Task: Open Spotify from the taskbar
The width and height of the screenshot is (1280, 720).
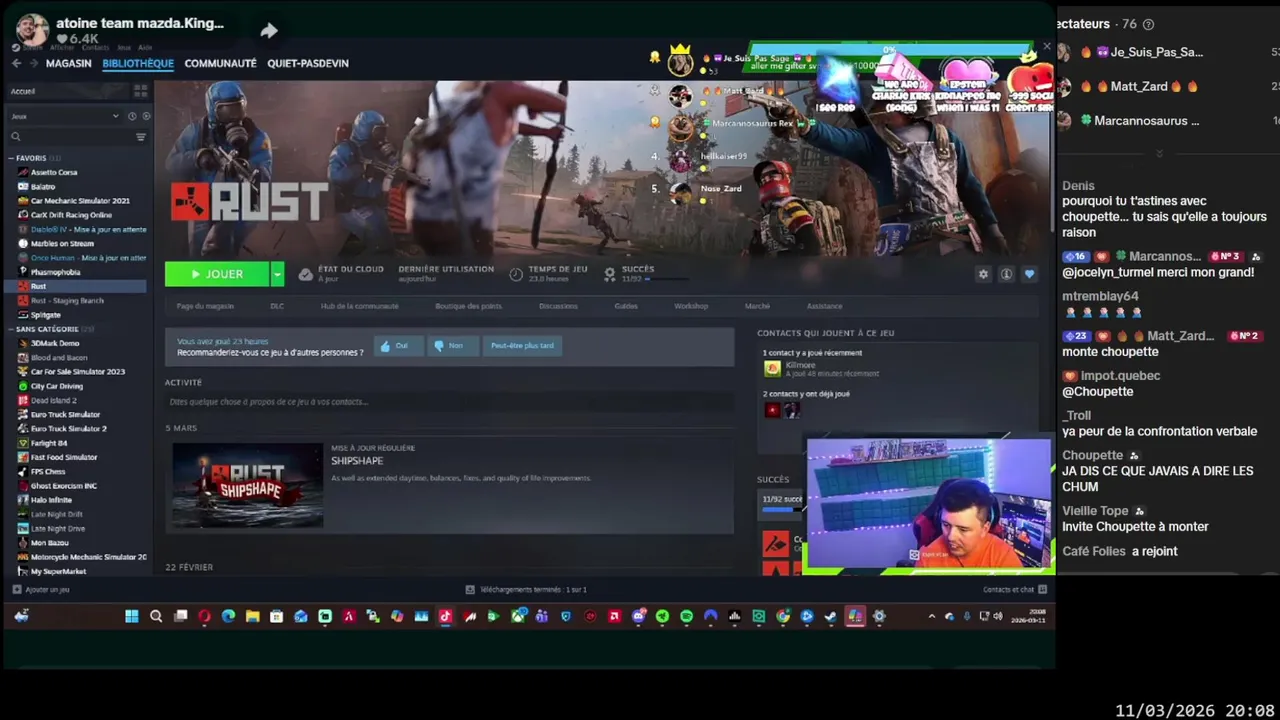Action: (686, 617)
